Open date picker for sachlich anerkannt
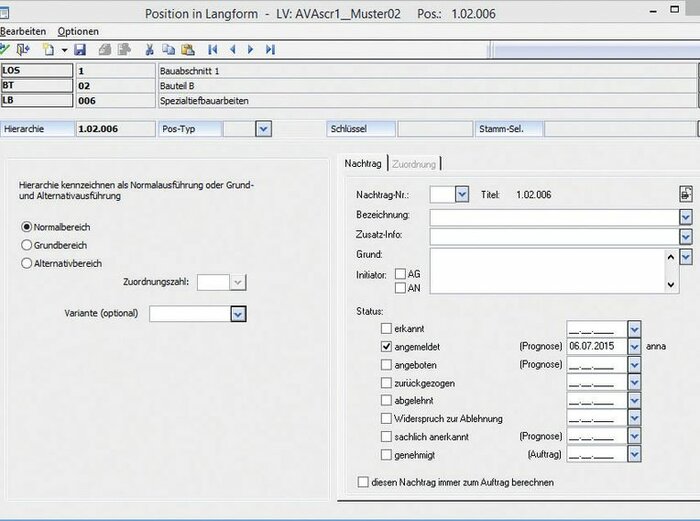Viewport: 700px width, 521px height. 634,436
